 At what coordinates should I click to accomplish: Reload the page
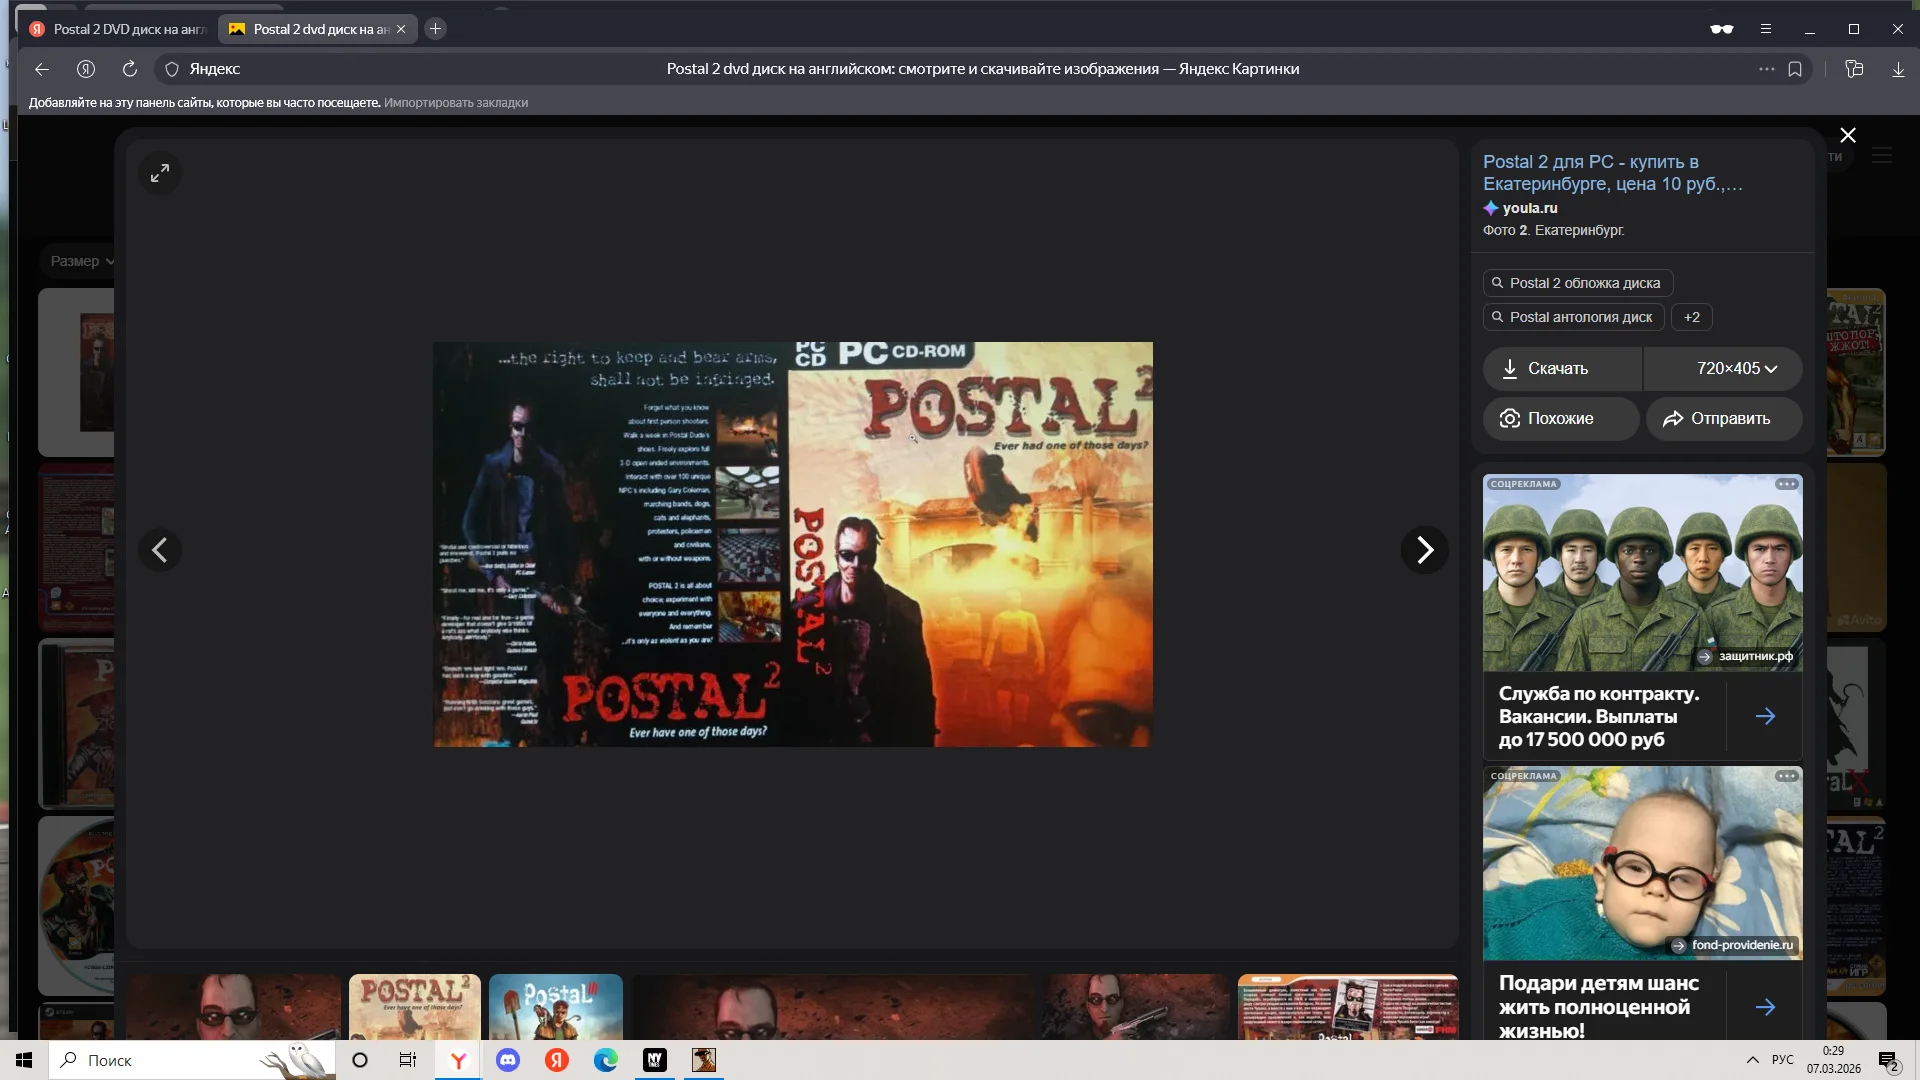(129, 69)
